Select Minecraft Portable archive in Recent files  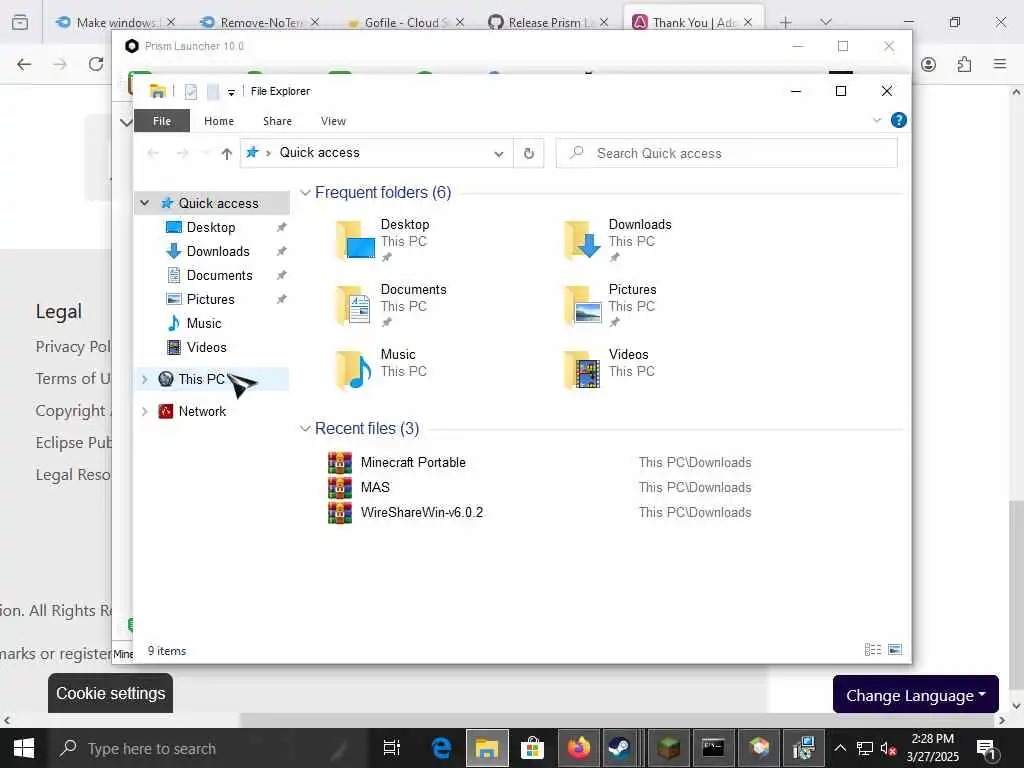point(413,462)
